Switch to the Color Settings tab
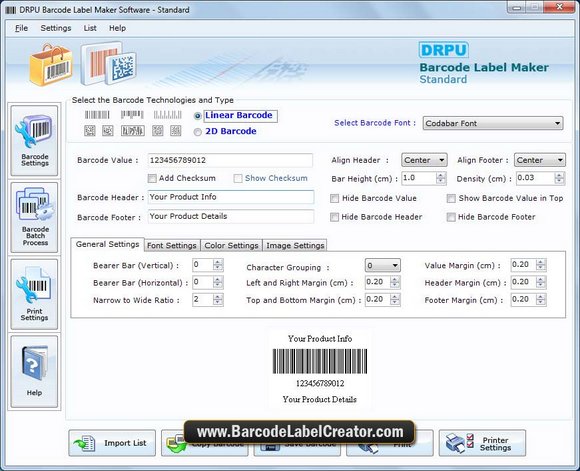 click(x=231, y=245)
